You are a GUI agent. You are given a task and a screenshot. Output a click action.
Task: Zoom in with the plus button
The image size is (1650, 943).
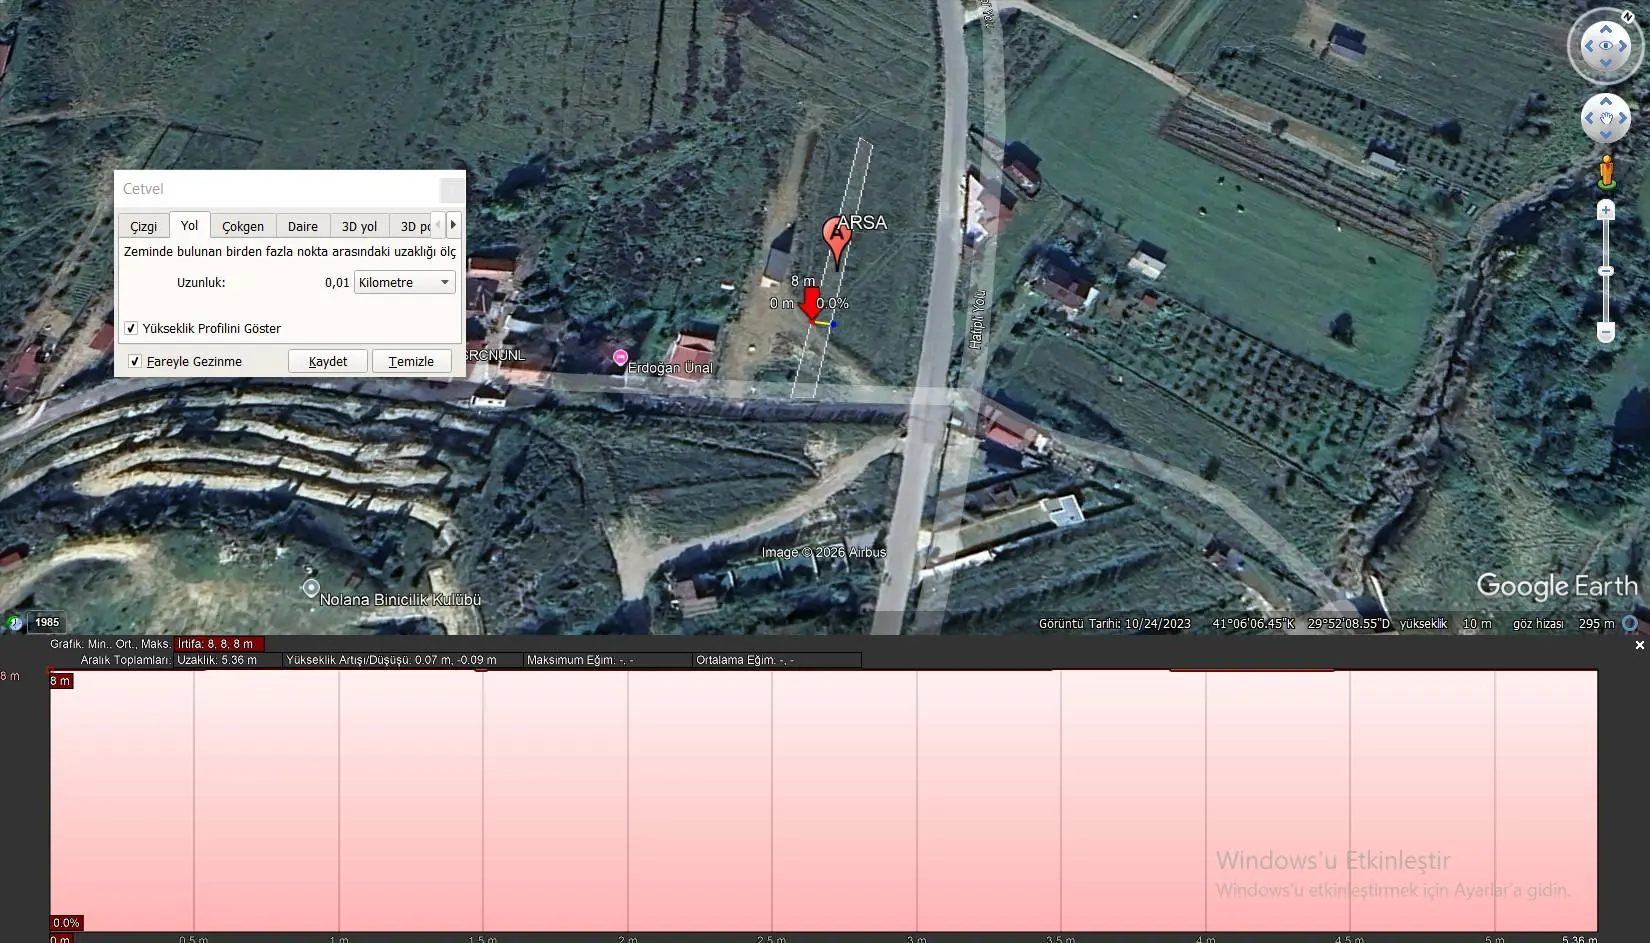pos(1606,210)
